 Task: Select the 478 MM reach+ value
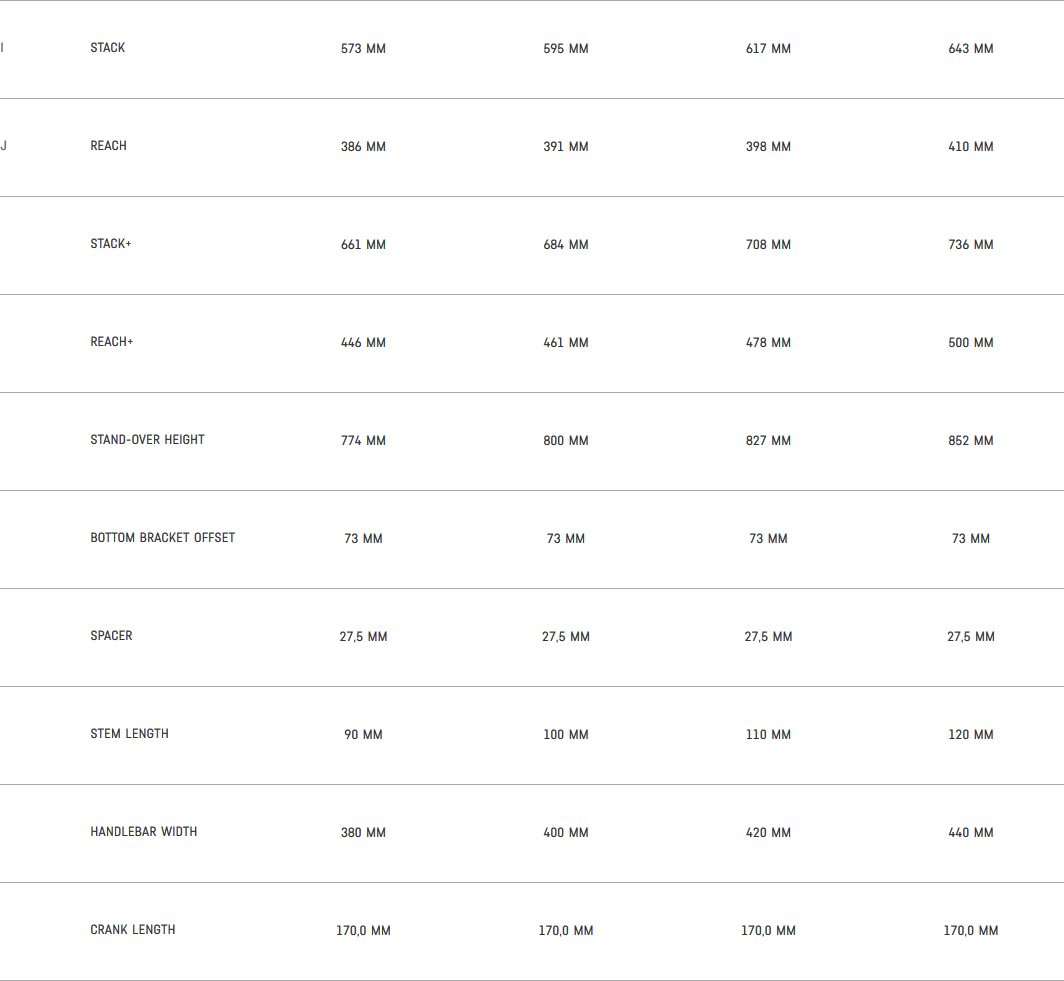click(x=768, y=343)
